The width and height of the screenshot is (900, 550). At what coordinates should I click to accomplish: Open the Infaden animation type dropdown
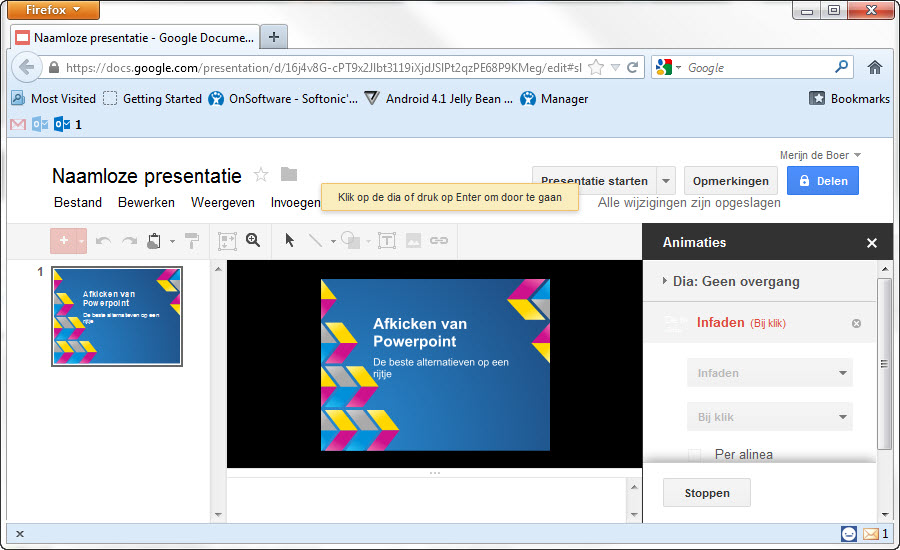click(770, 373)
